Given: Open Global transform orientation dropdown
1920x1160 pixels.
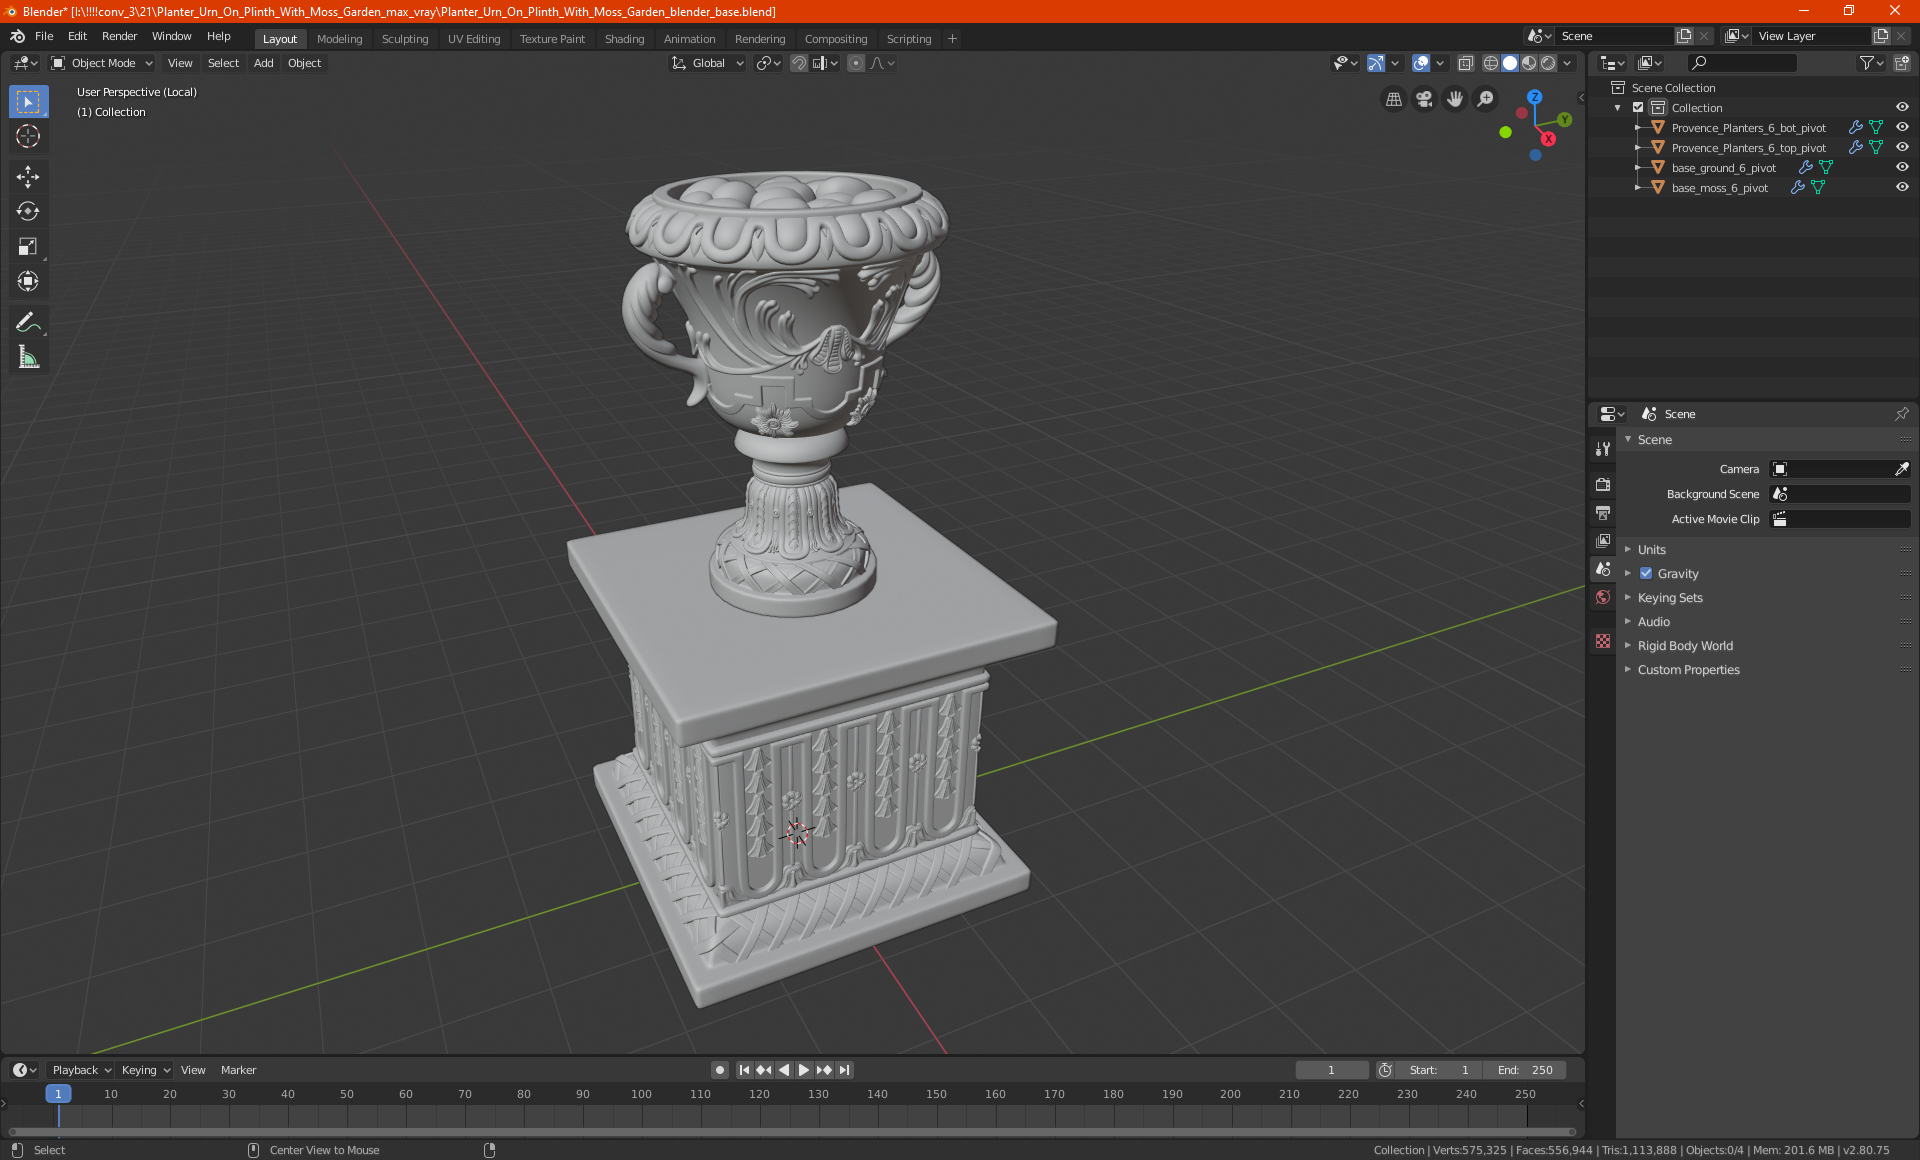Looking at the screenshot, I should click(707, 63).
